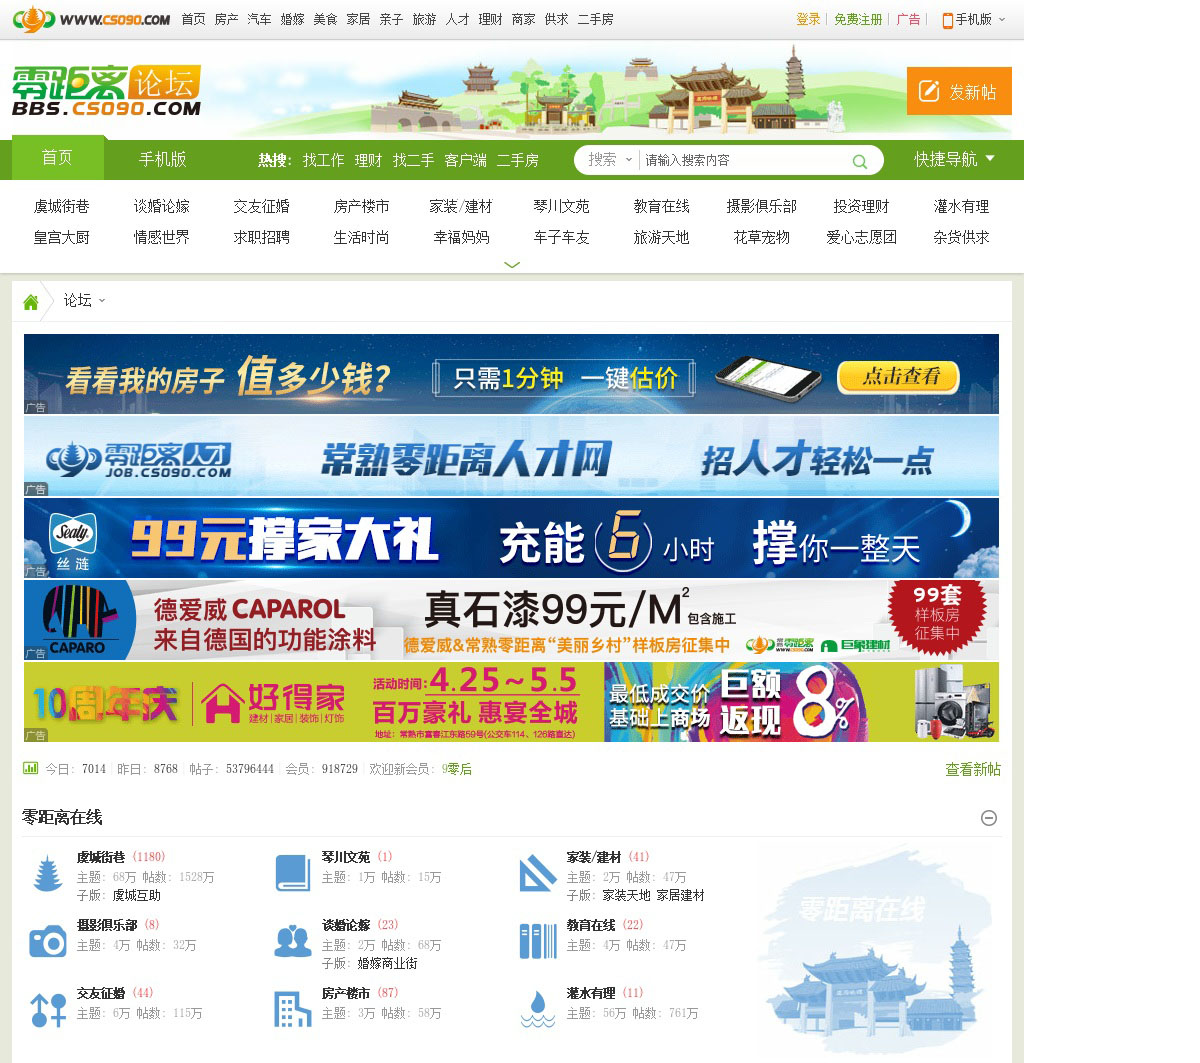Image resolution: width=1200 pixels, height=1063 pixels.
Task: Open the 德爱威 CAPAROL banner ad
Action: pos(511,620)
